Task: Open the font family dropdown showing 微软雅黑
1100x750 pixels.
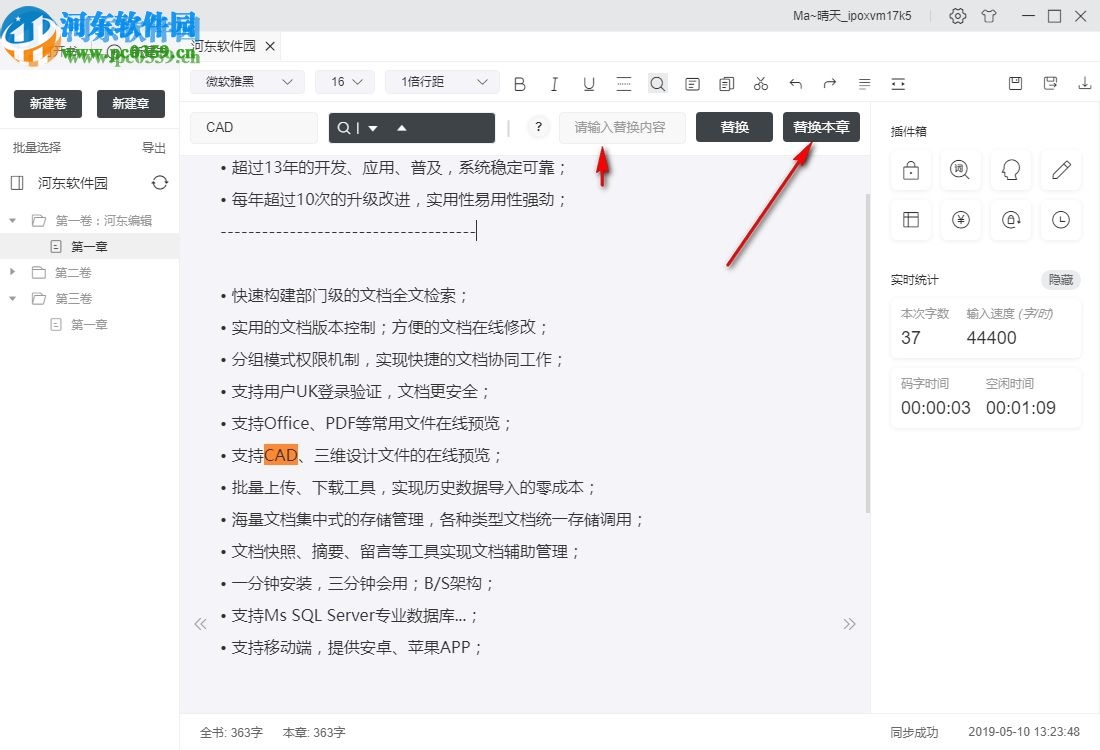Action: pyautogui.click(x=247, y=81)
